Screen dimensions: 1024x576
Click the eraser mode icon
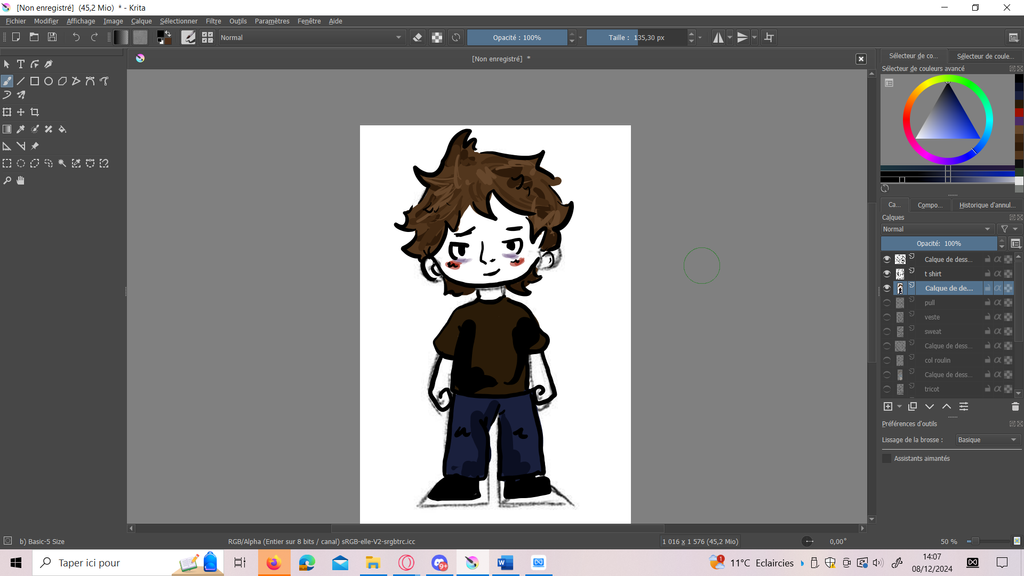click(x=418, y=37)
